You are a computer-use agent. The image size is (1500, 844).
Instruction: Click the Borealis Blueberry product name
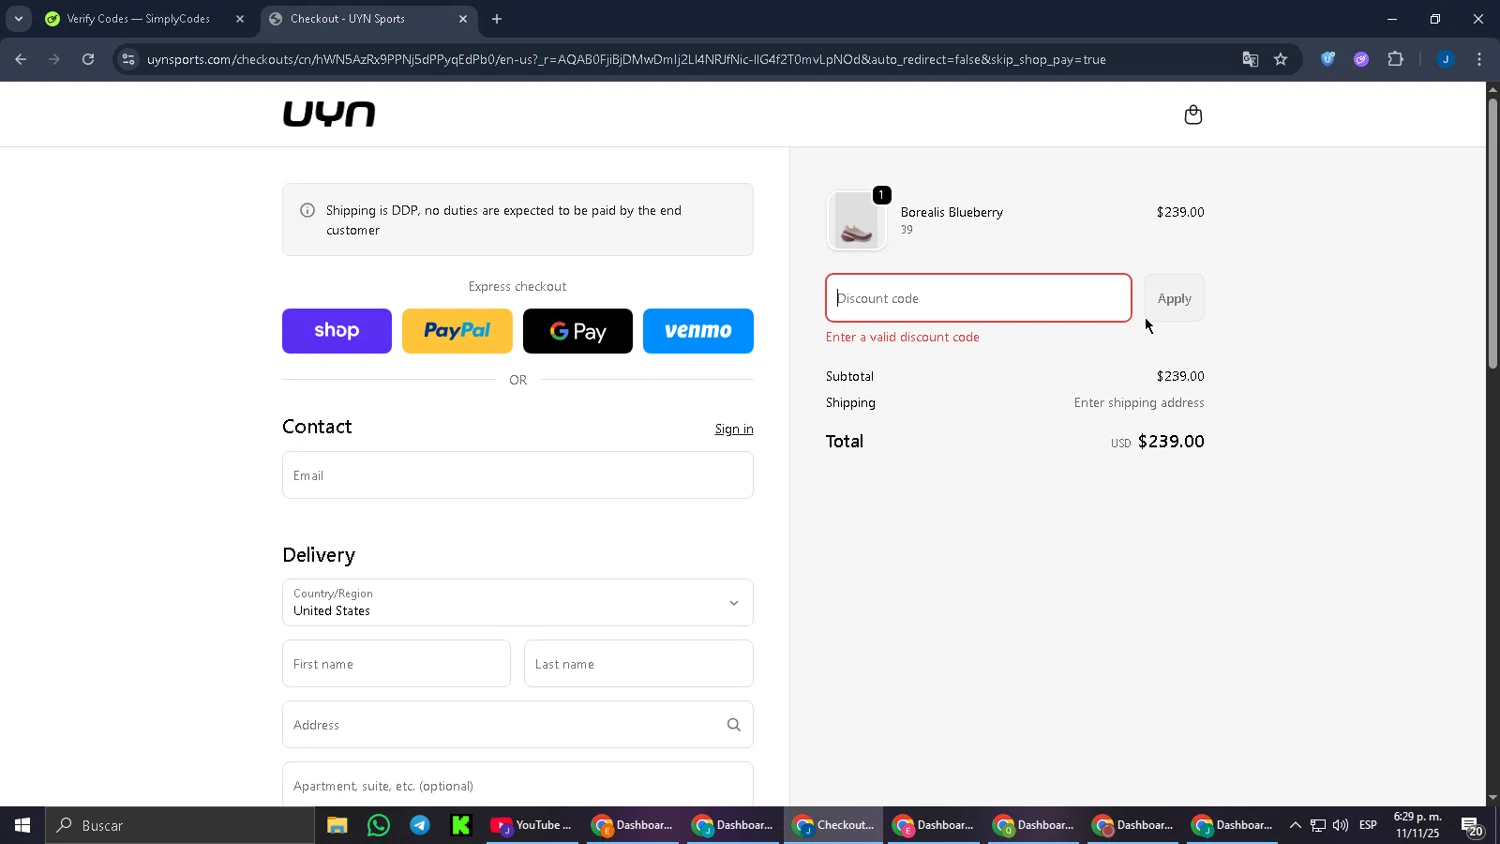pyautogui.click(x=952, y=212)
